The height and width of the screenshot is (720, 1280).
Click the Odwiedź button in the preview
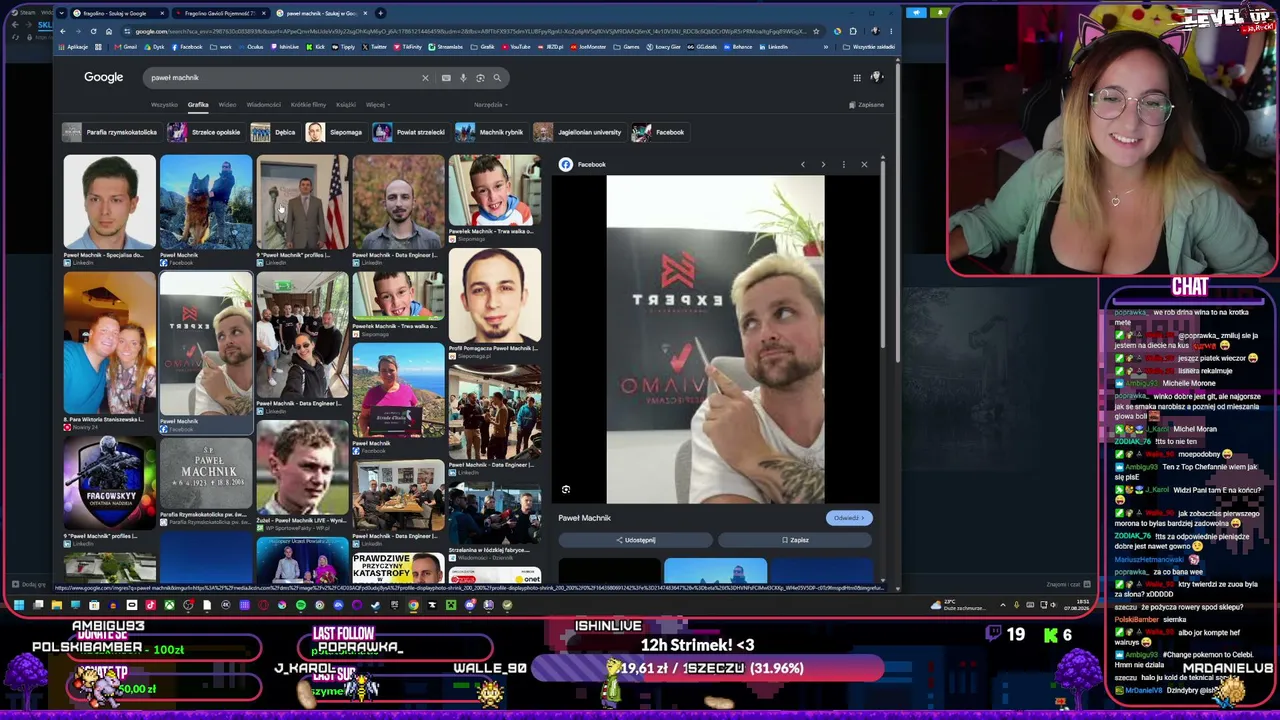point(849,518)
